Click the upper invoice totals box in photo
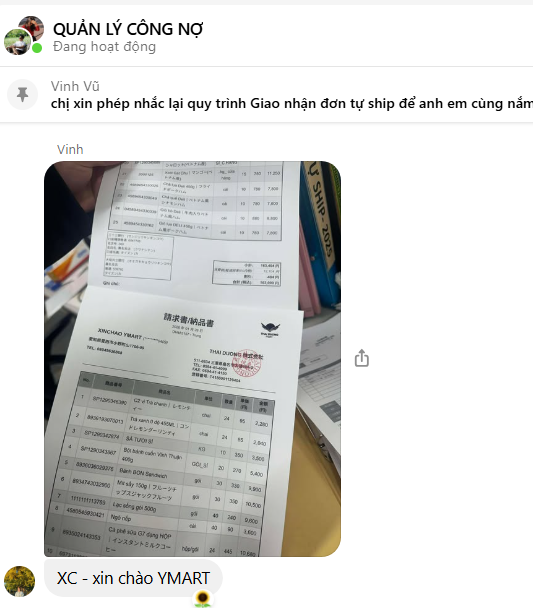 pos(247,274)
